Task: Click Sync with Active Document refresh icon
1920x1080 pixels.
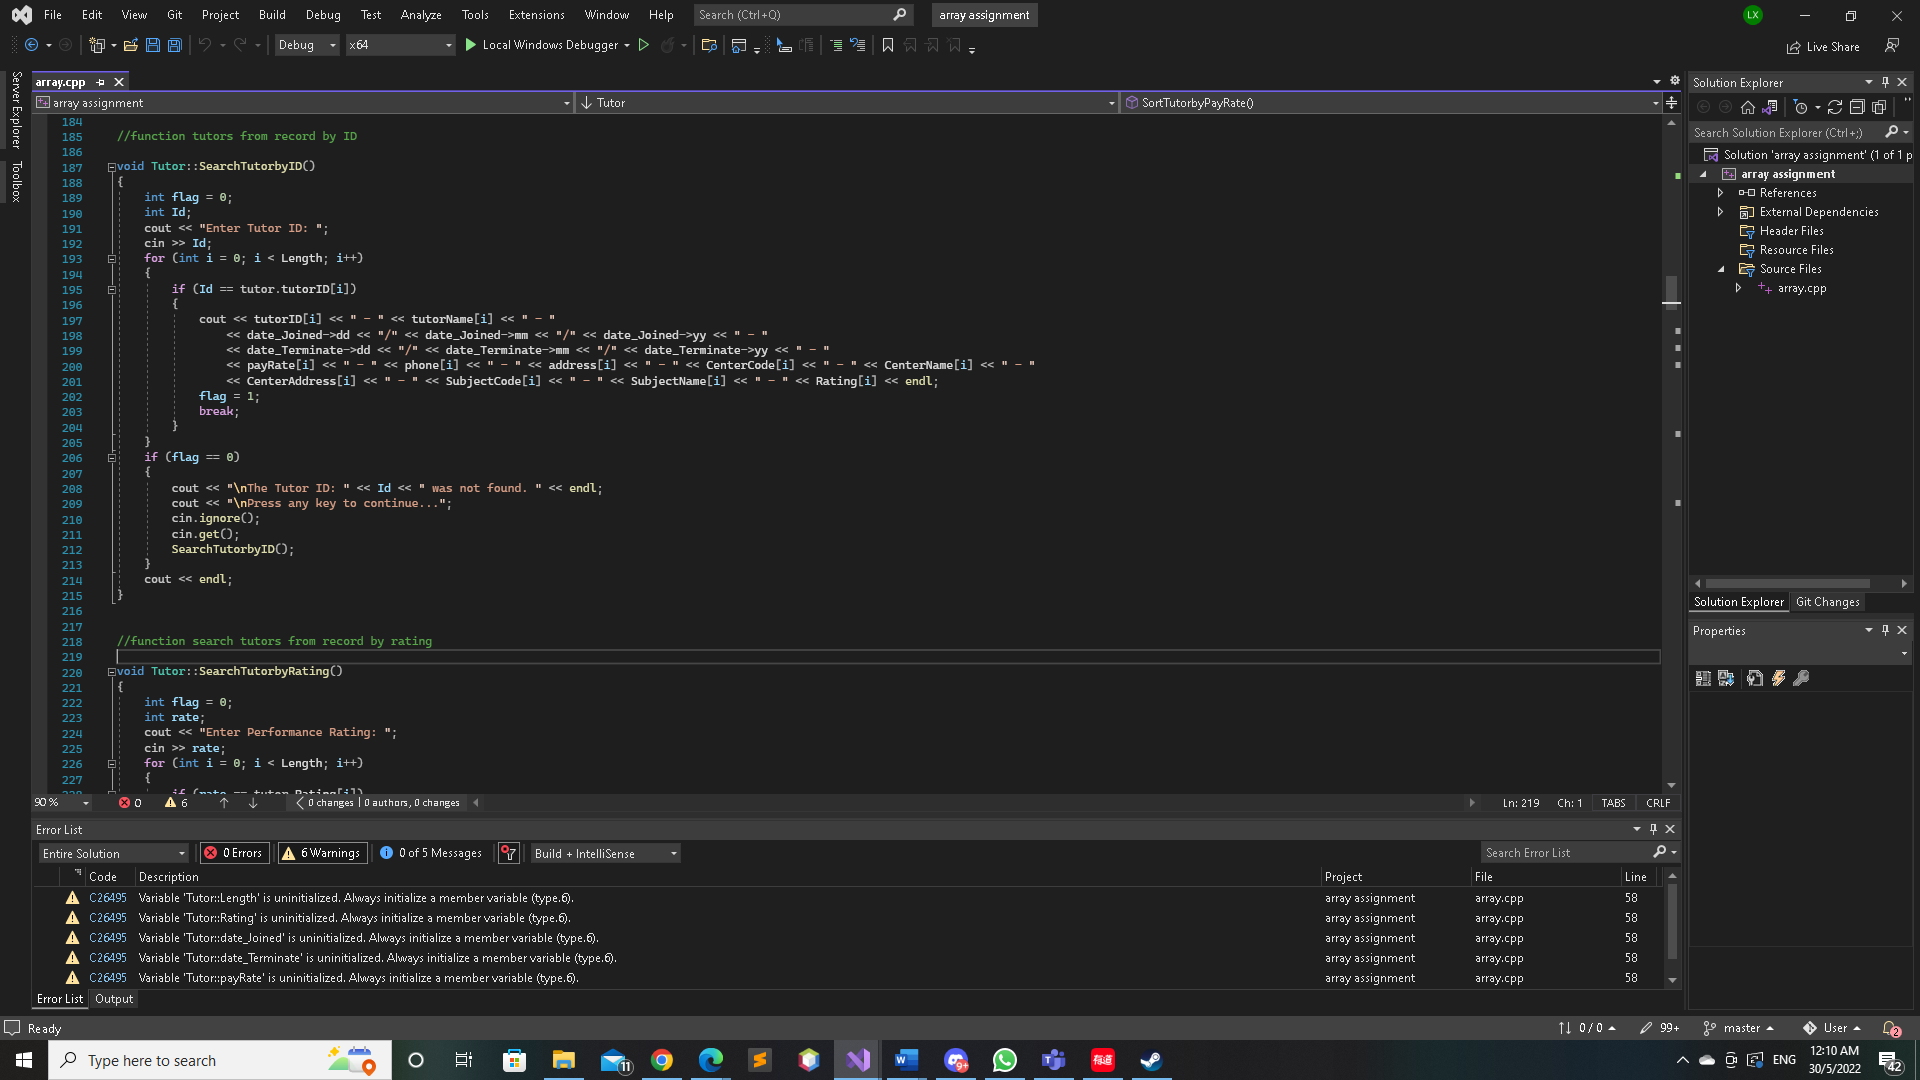Action: click(1834, 107)
